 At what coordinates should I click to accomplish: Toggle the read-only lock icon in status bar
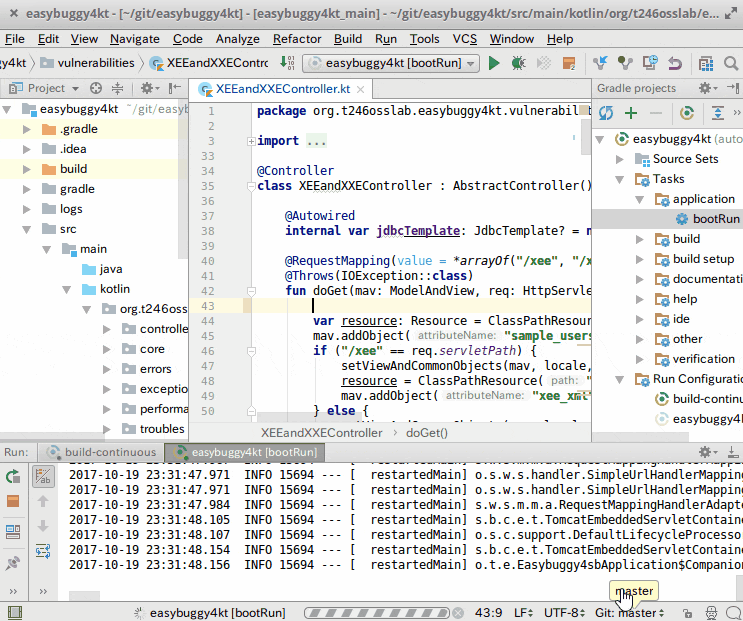coord(687,613)
